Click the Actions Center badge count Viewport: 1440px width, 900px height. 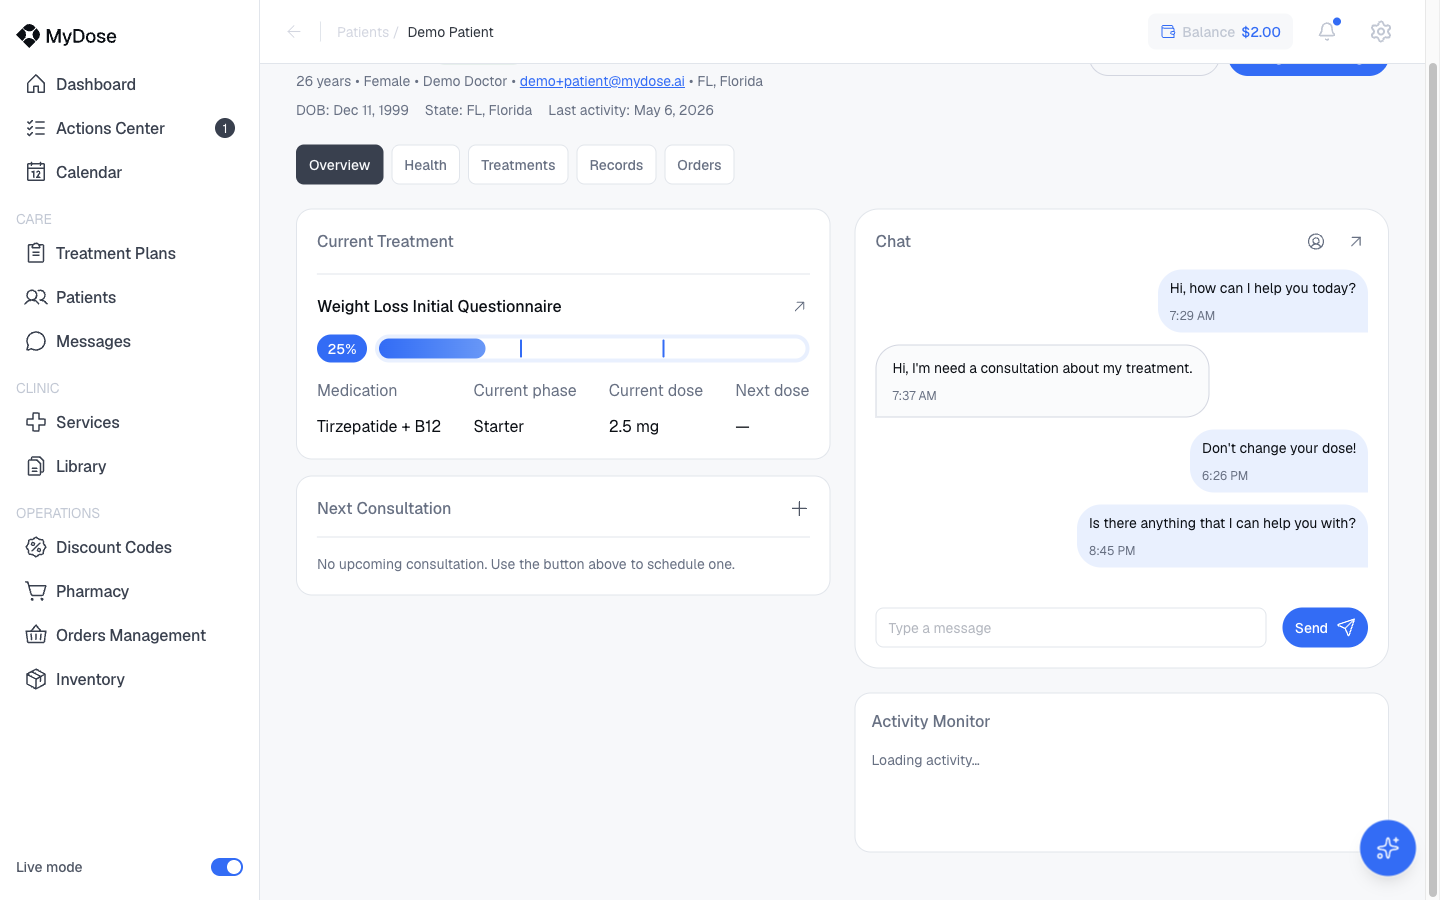point(225,128)
